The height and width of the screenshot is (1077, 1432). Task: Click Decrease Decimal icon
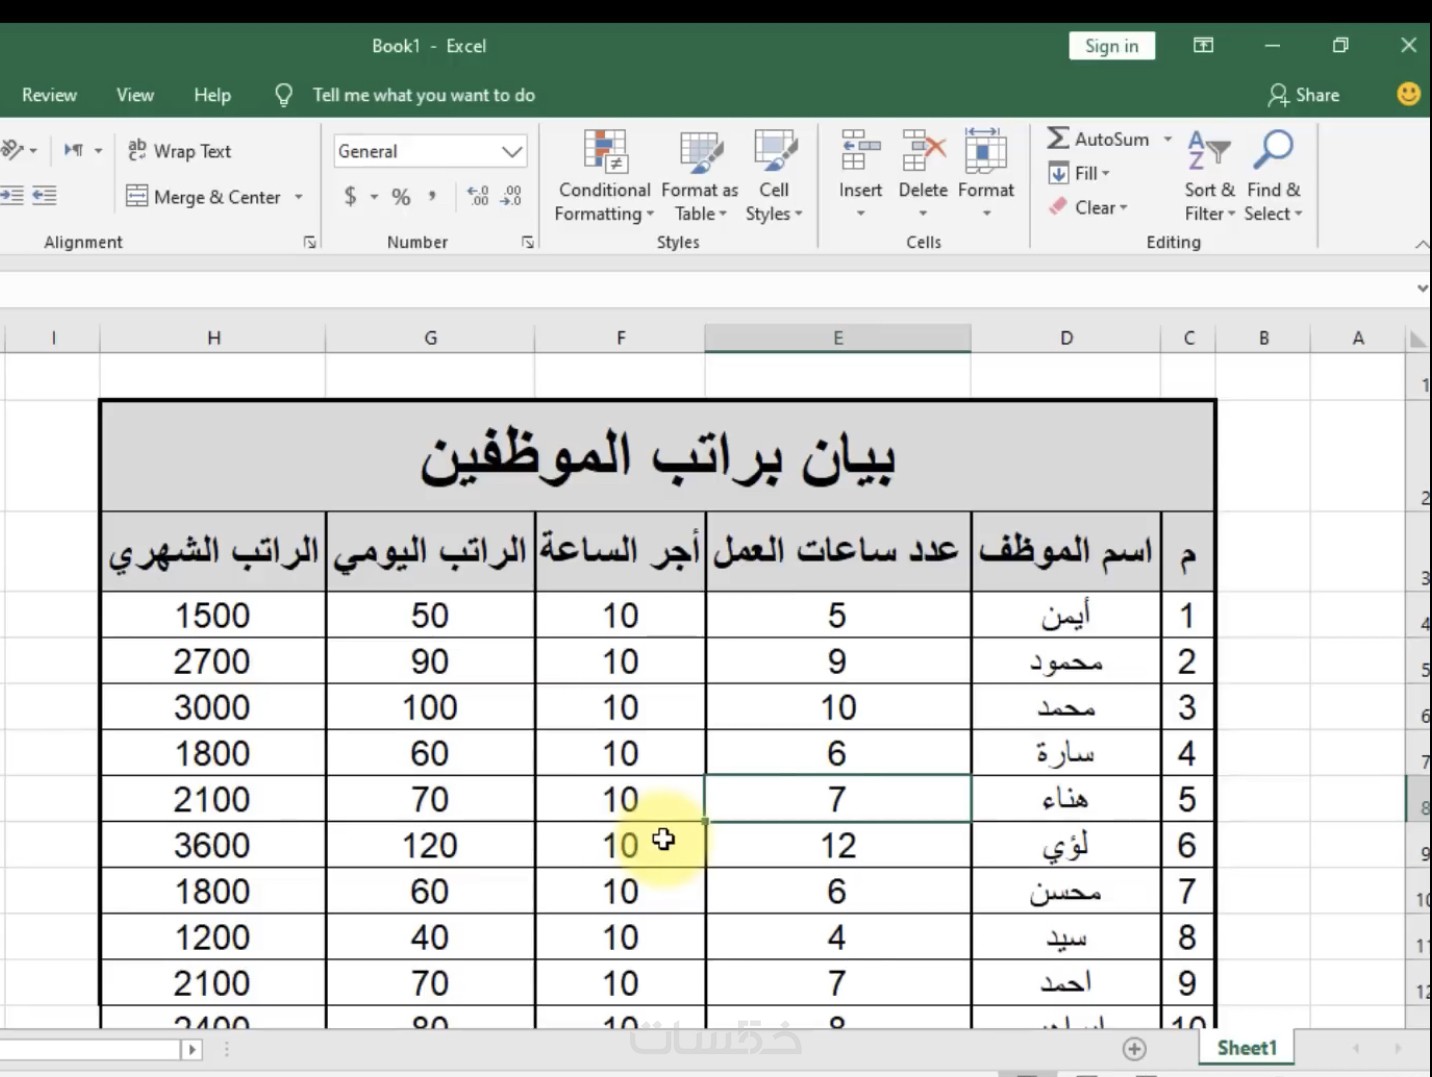tap(511, 196)
